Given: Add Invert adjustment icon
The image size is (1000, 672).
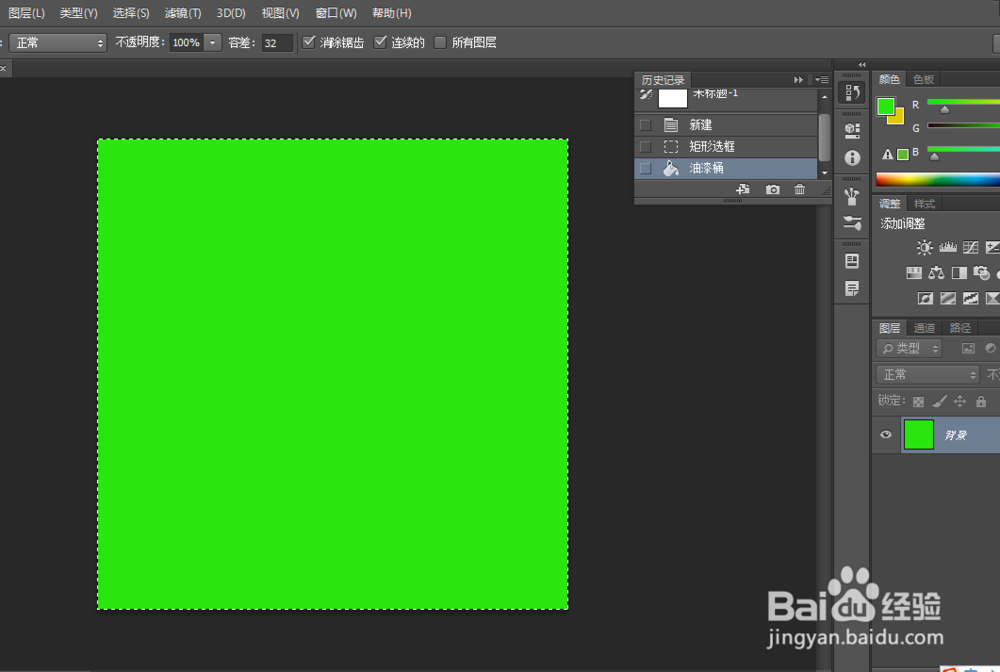Looking at the screenshot, I should (925, 298).
